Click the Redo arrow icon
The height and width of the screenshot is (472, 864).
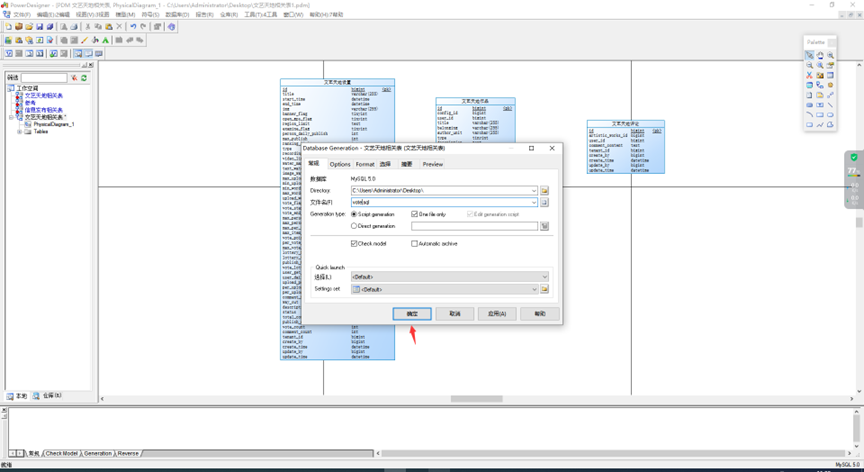point(143,26)
